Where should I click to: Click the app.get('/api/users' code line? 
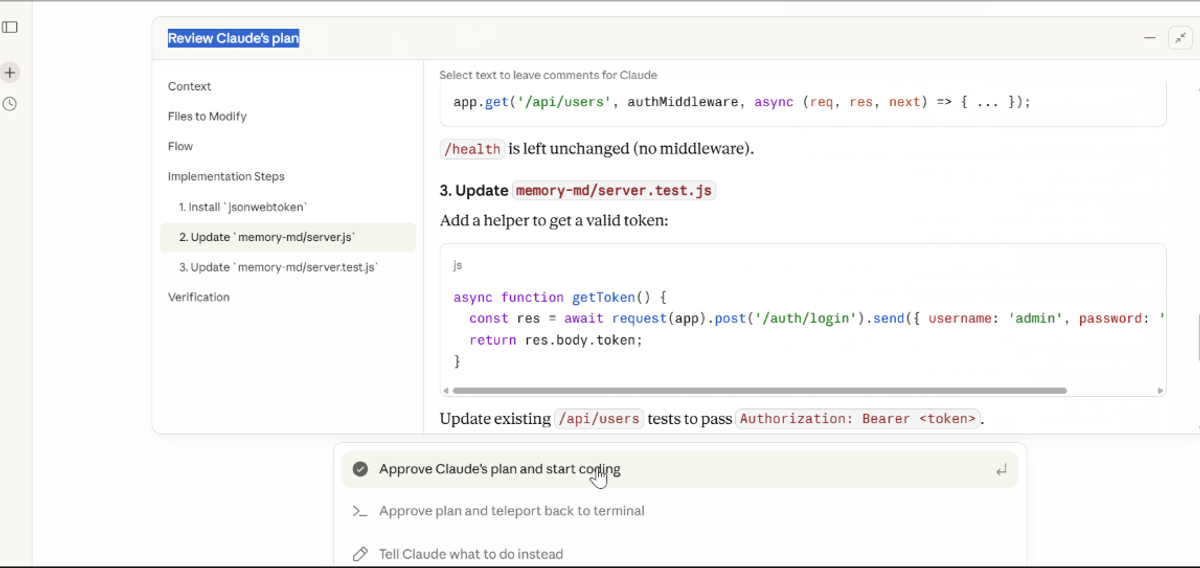pyautogui.click(x=742, y=102)
